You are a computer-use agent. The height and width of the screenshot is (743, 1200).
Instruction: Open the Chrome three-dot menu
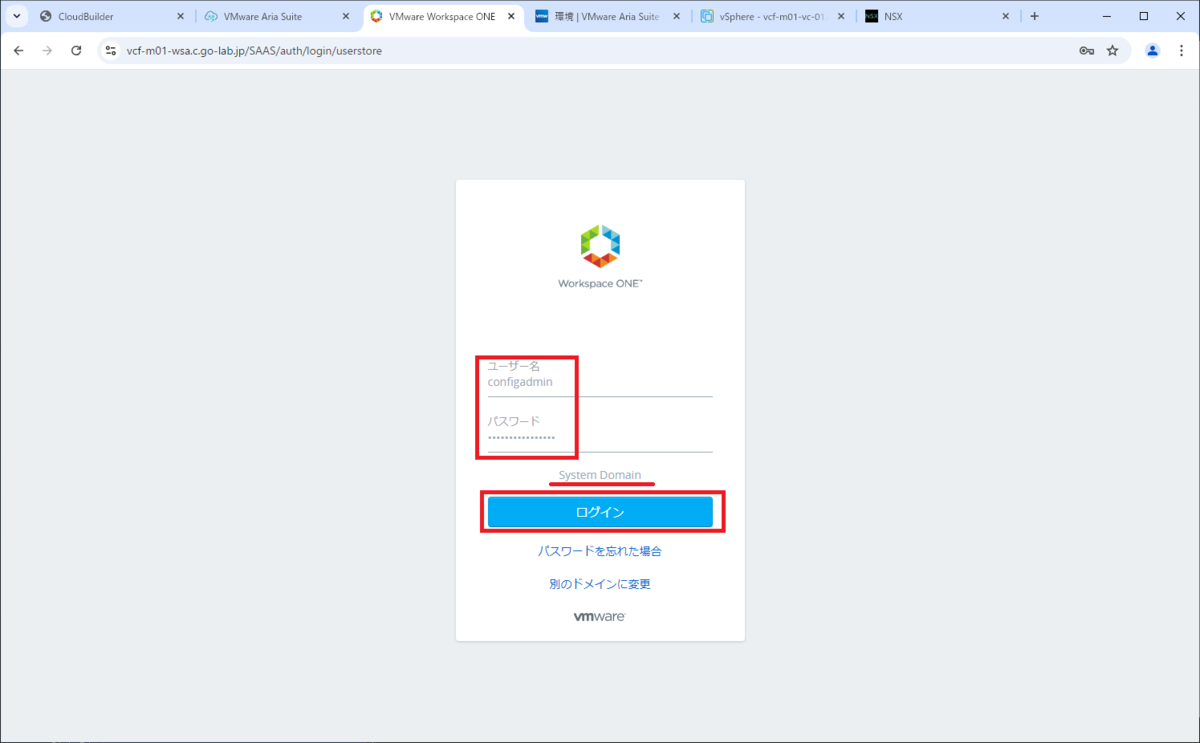[1182, 50]
